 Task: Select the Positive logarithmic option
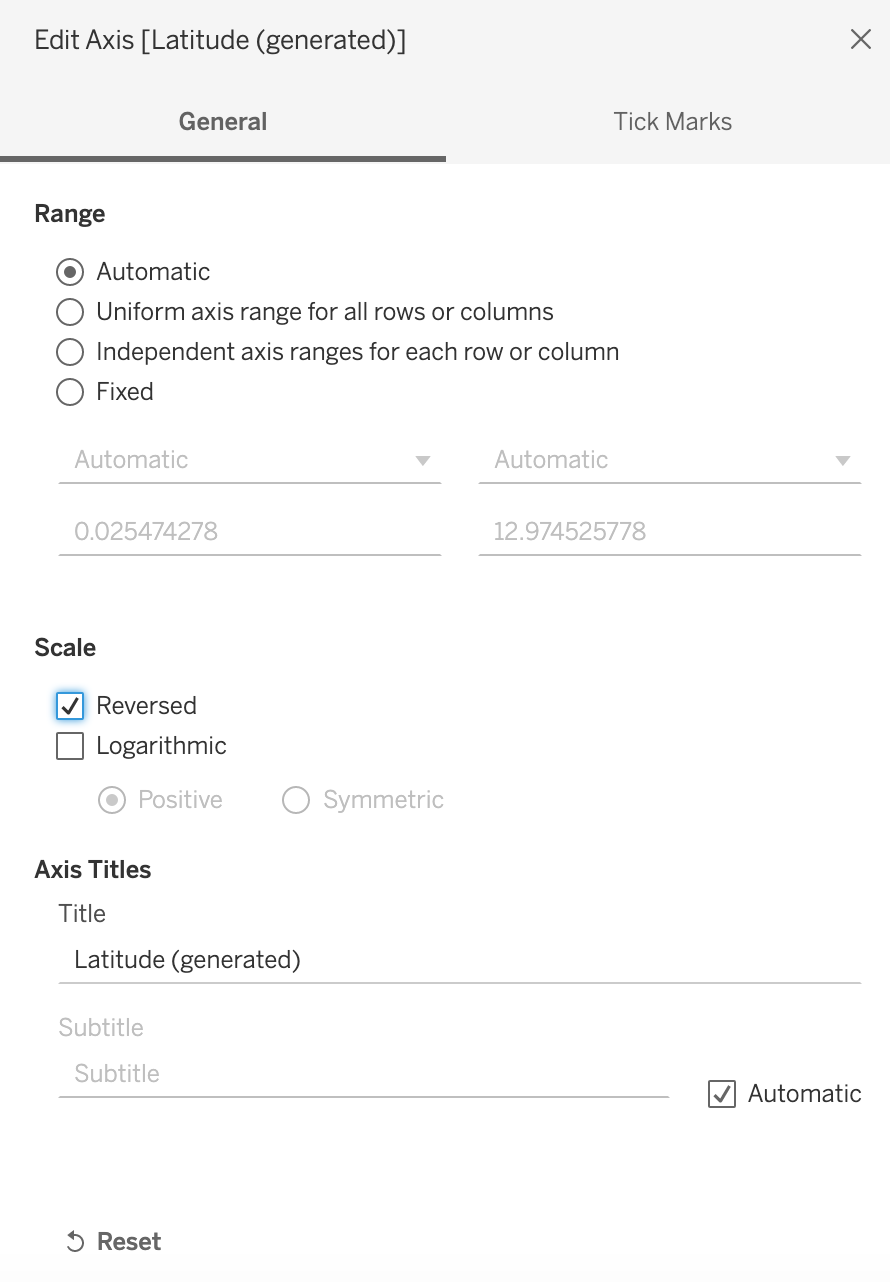(112, 800)
